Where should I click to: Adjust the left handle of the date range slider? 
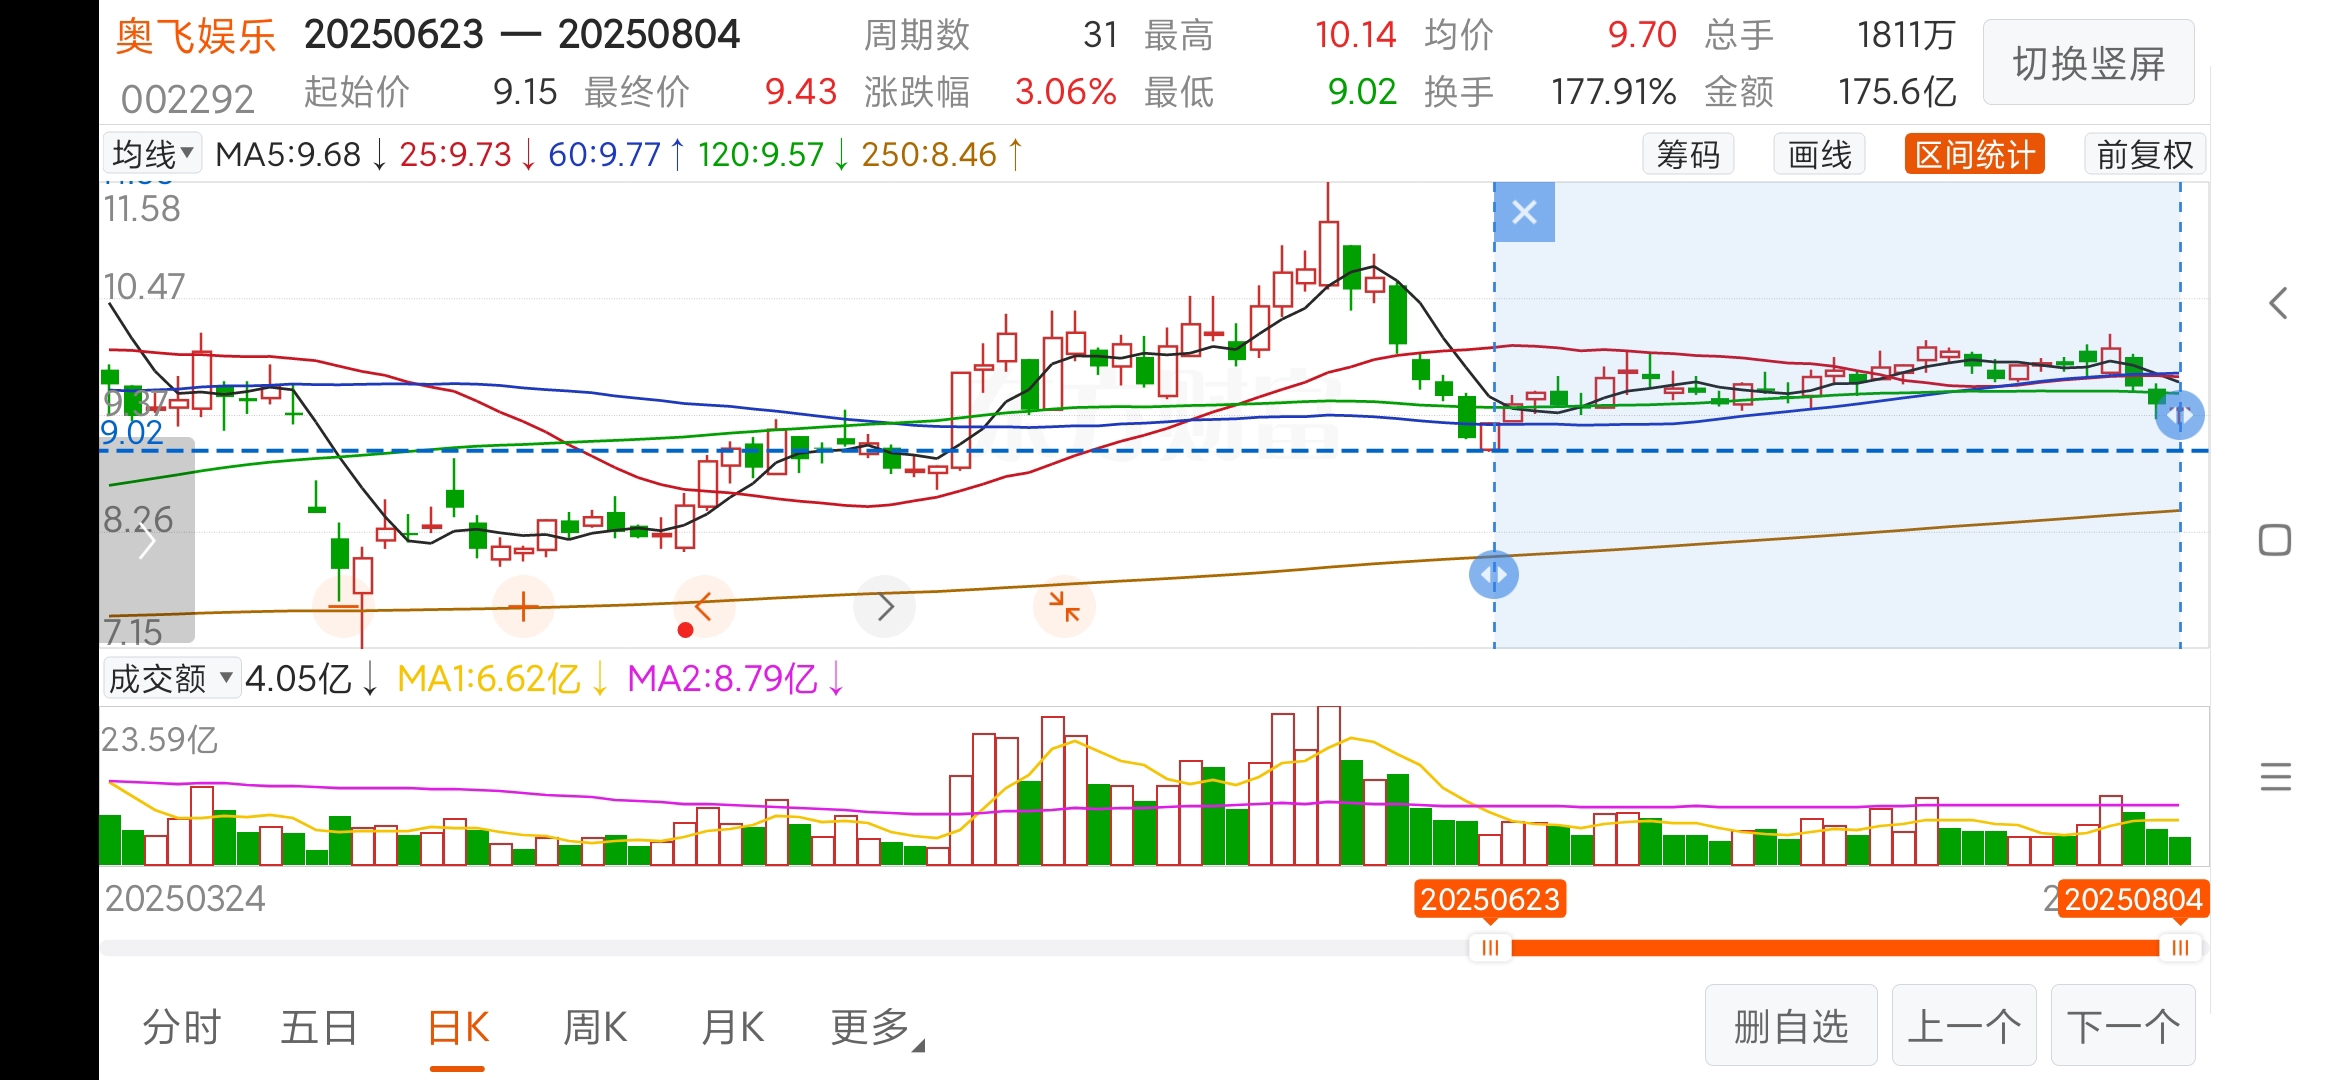(x=1490, y=947)
